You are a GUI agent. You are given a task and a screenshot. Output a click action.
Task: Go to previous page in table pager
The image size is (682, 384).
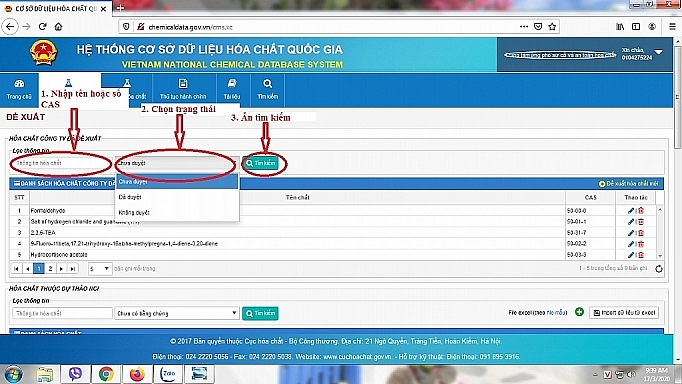pos(27,269)
